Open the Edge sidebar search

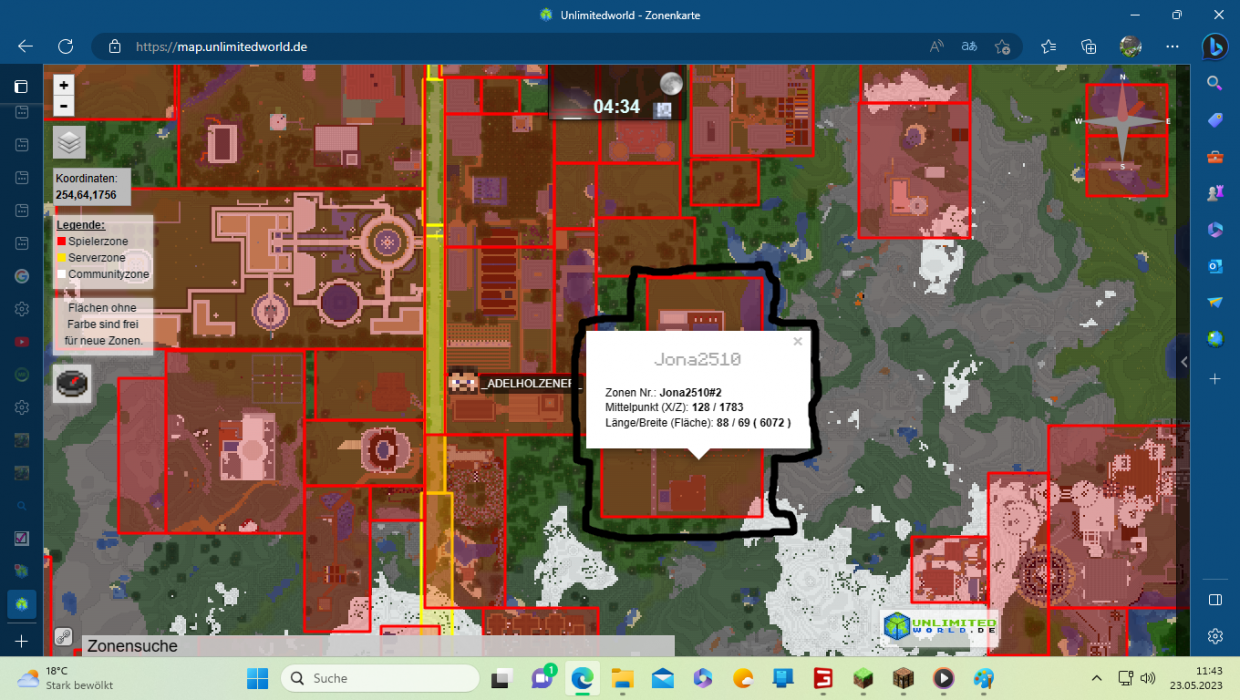[1215, 83]
